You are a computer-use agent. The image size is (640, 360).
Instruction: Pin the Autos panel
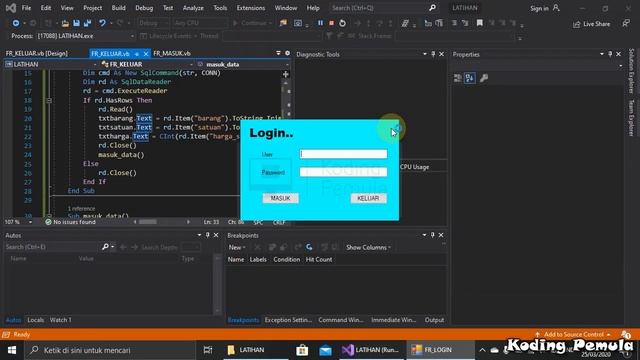pos(207,235)
